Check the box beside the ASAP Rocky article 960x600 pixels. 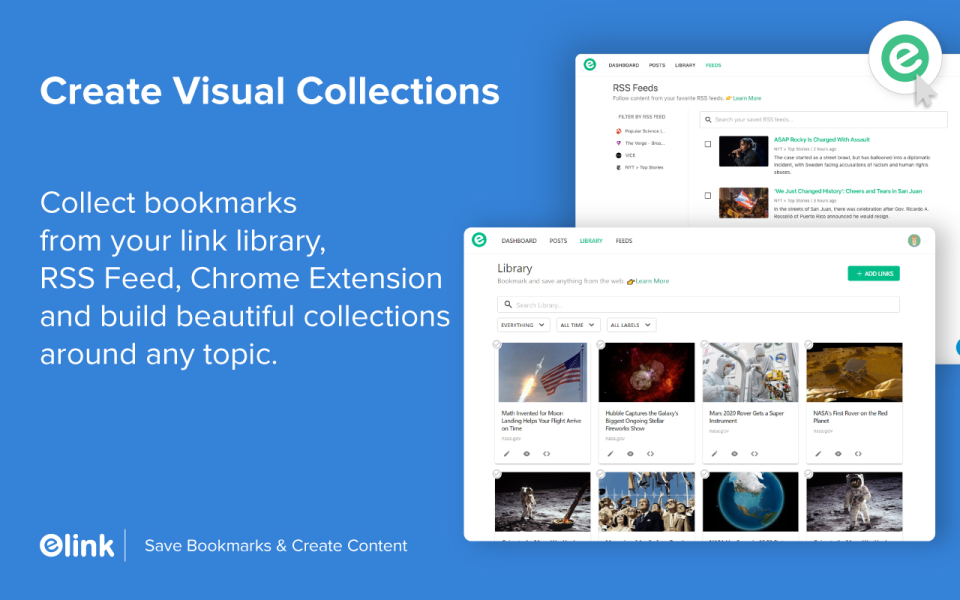(x=707, y=144)
